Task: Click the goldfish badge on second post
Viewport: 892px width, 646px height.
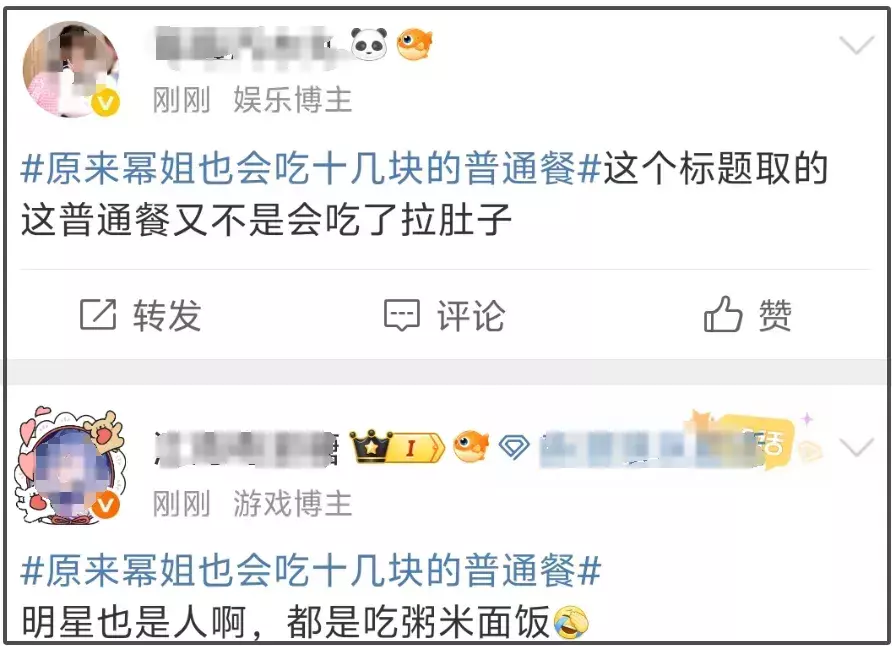Action: [471, 446]
